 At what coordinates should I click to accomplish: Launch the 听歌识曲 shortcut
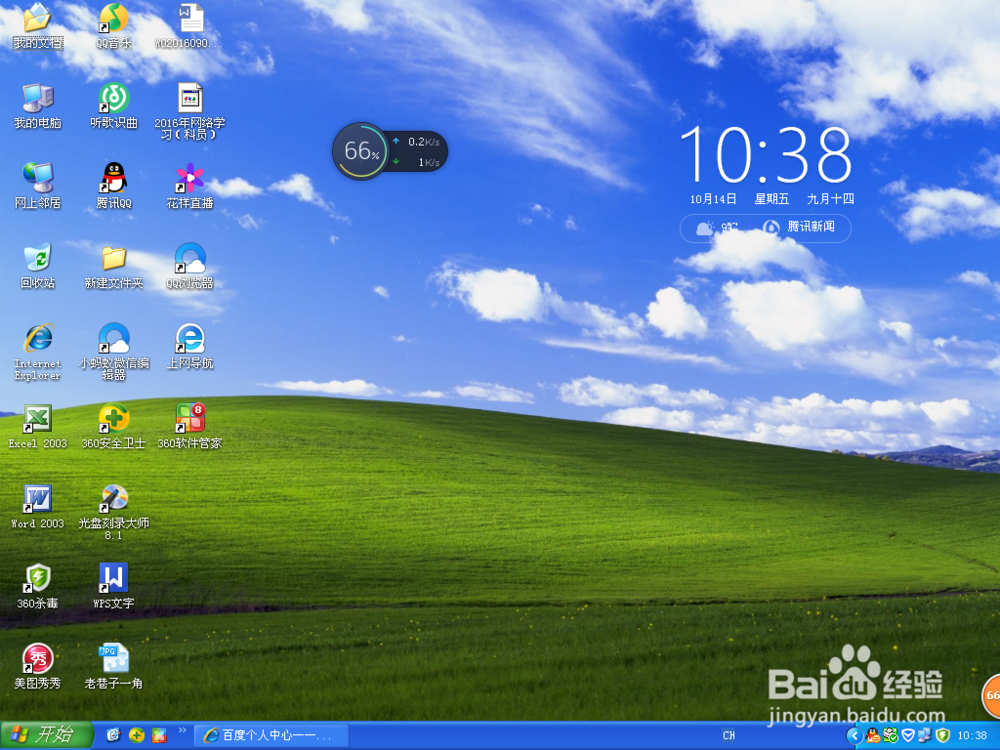(x=114, y=106)
